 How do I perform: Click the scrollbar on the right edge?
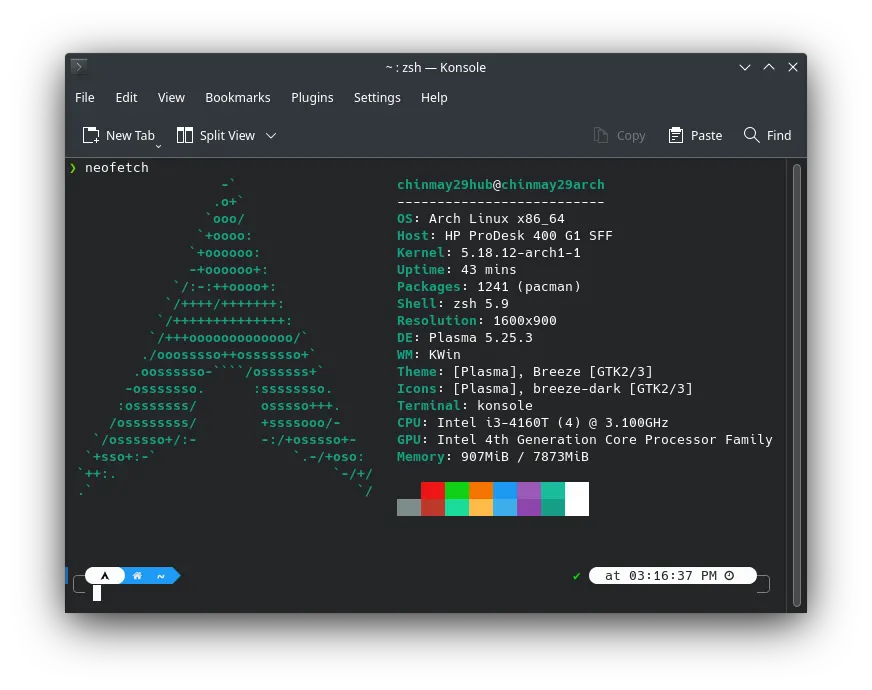tap(798, 380)
